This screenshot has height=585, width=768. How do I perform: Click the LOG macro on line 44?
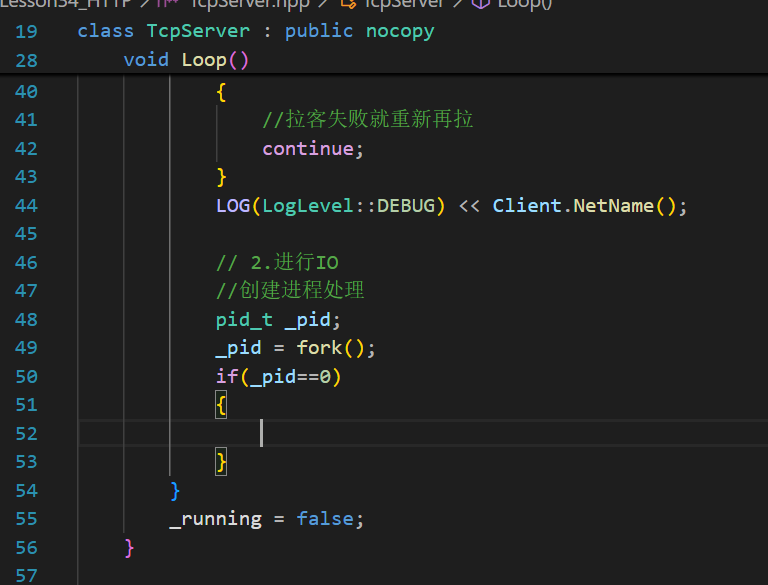click(x=233, y=206)
